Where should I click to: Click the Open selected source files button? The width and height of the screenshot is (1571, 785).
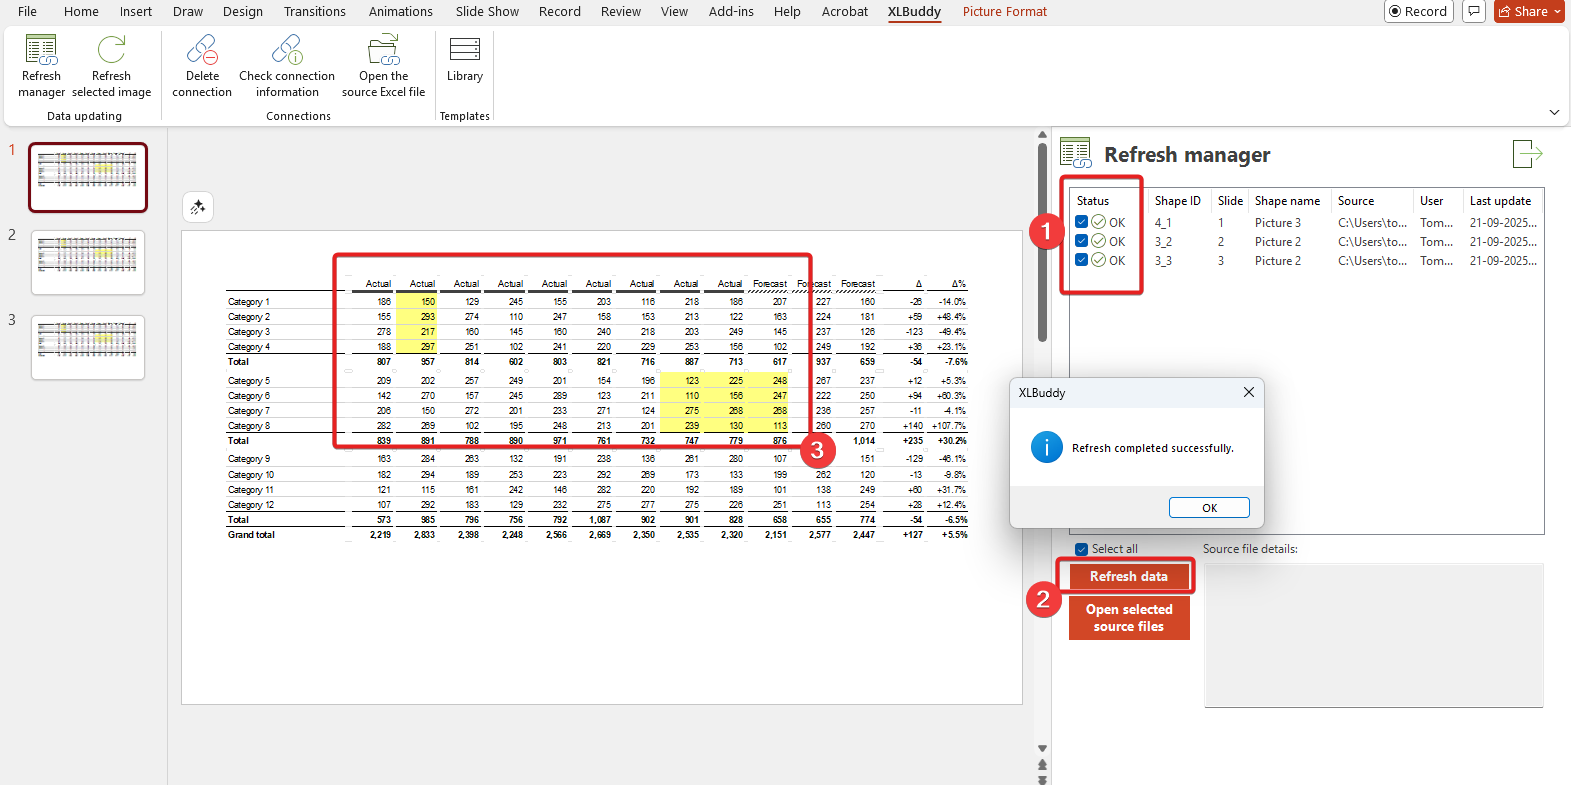coord(1128,618)
